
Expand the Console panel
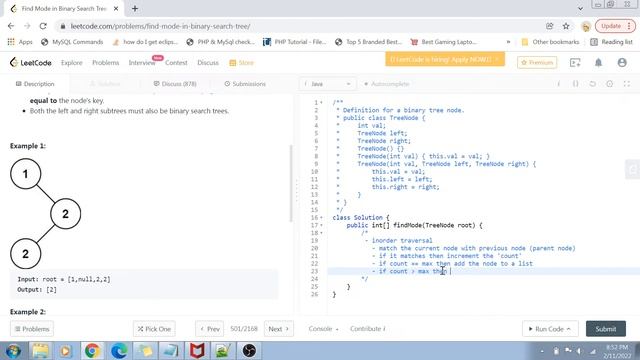pyautogui.click(x=323, y=329)
